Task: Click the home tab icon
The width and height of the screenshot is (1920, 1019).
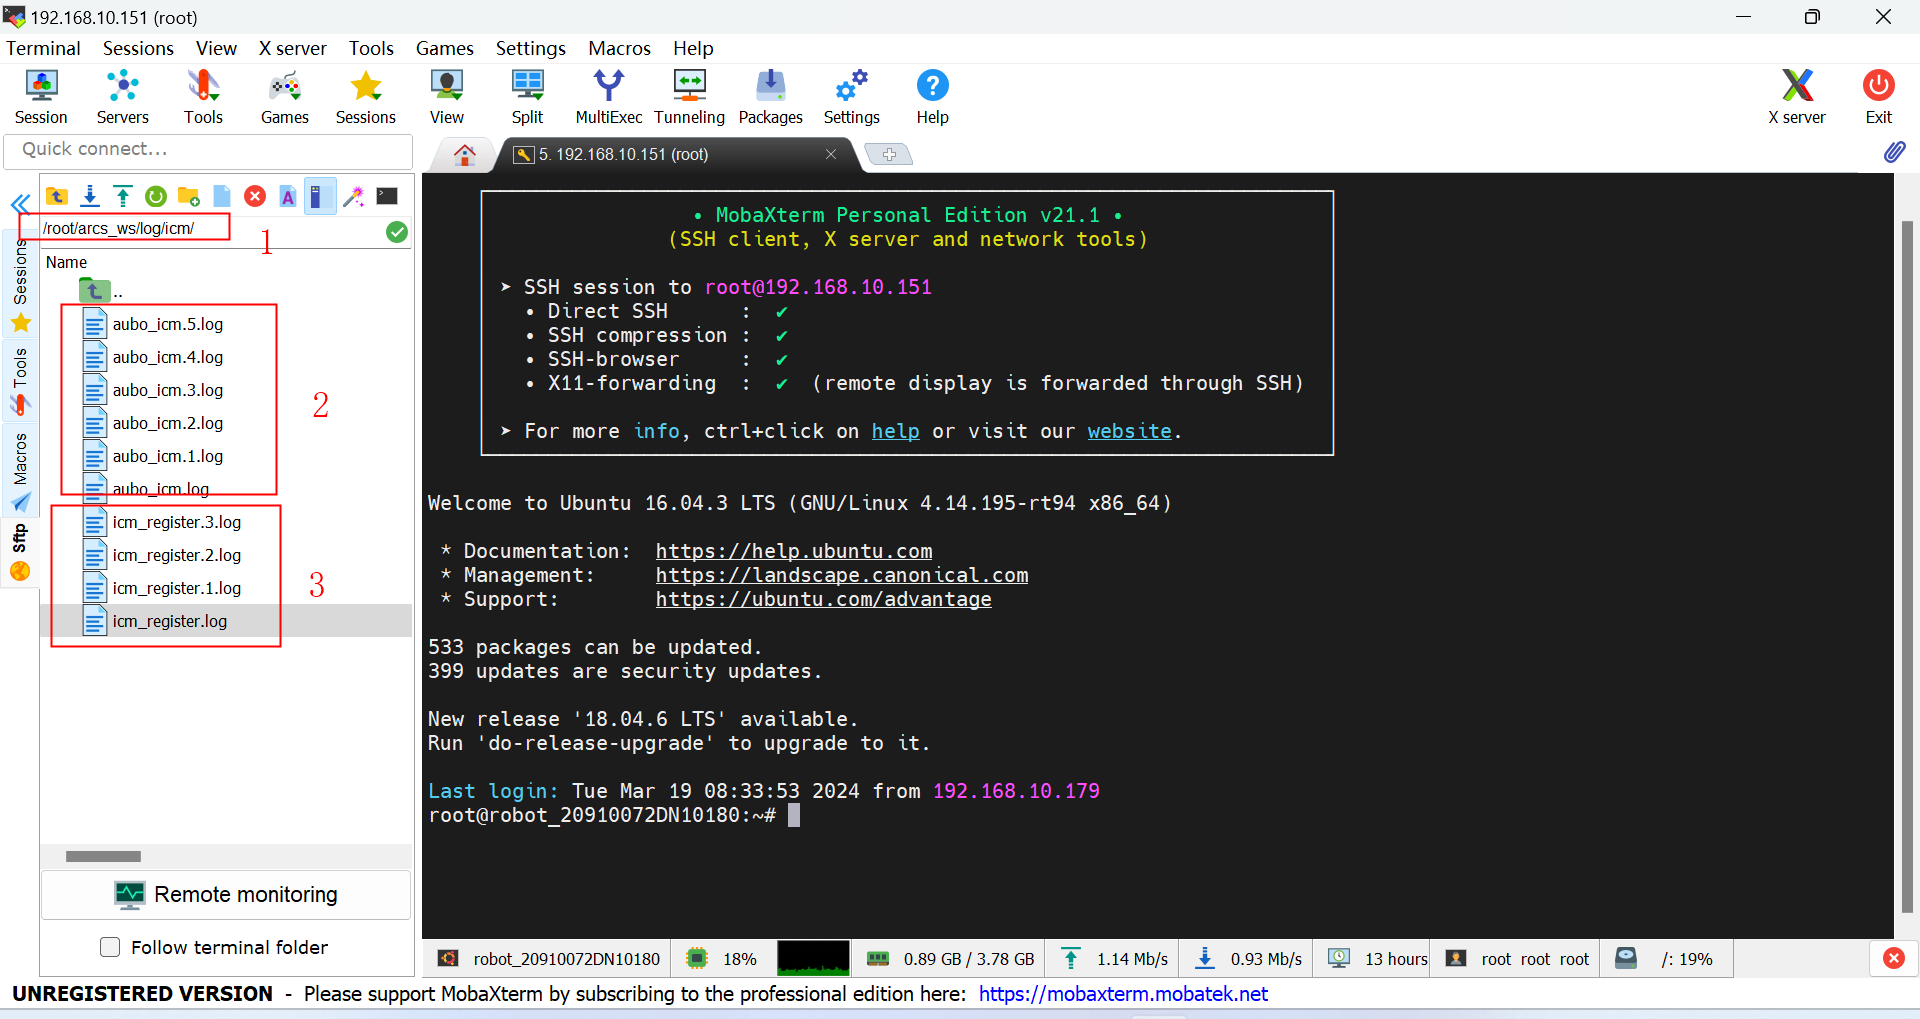Action: click(x=464, y=154)
